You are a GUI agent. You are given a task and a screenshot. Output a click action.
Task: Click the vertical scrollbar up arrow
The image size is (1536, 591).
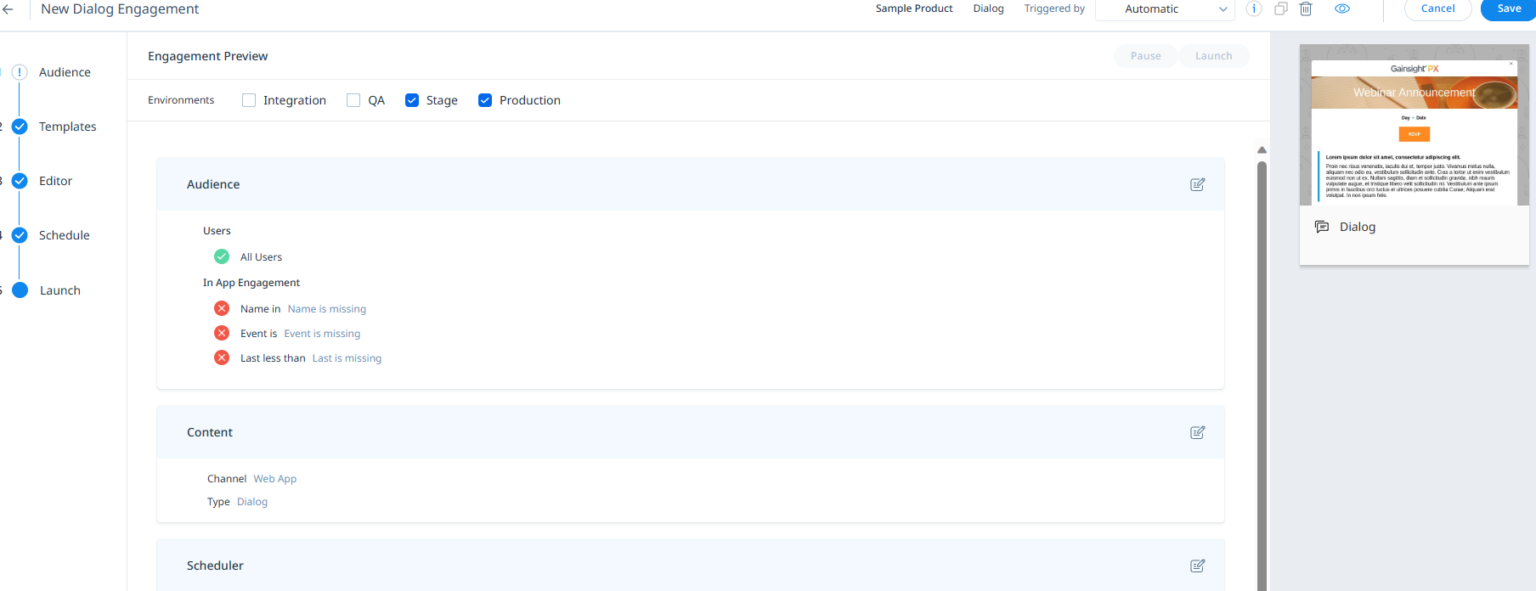pos(1262,148)
